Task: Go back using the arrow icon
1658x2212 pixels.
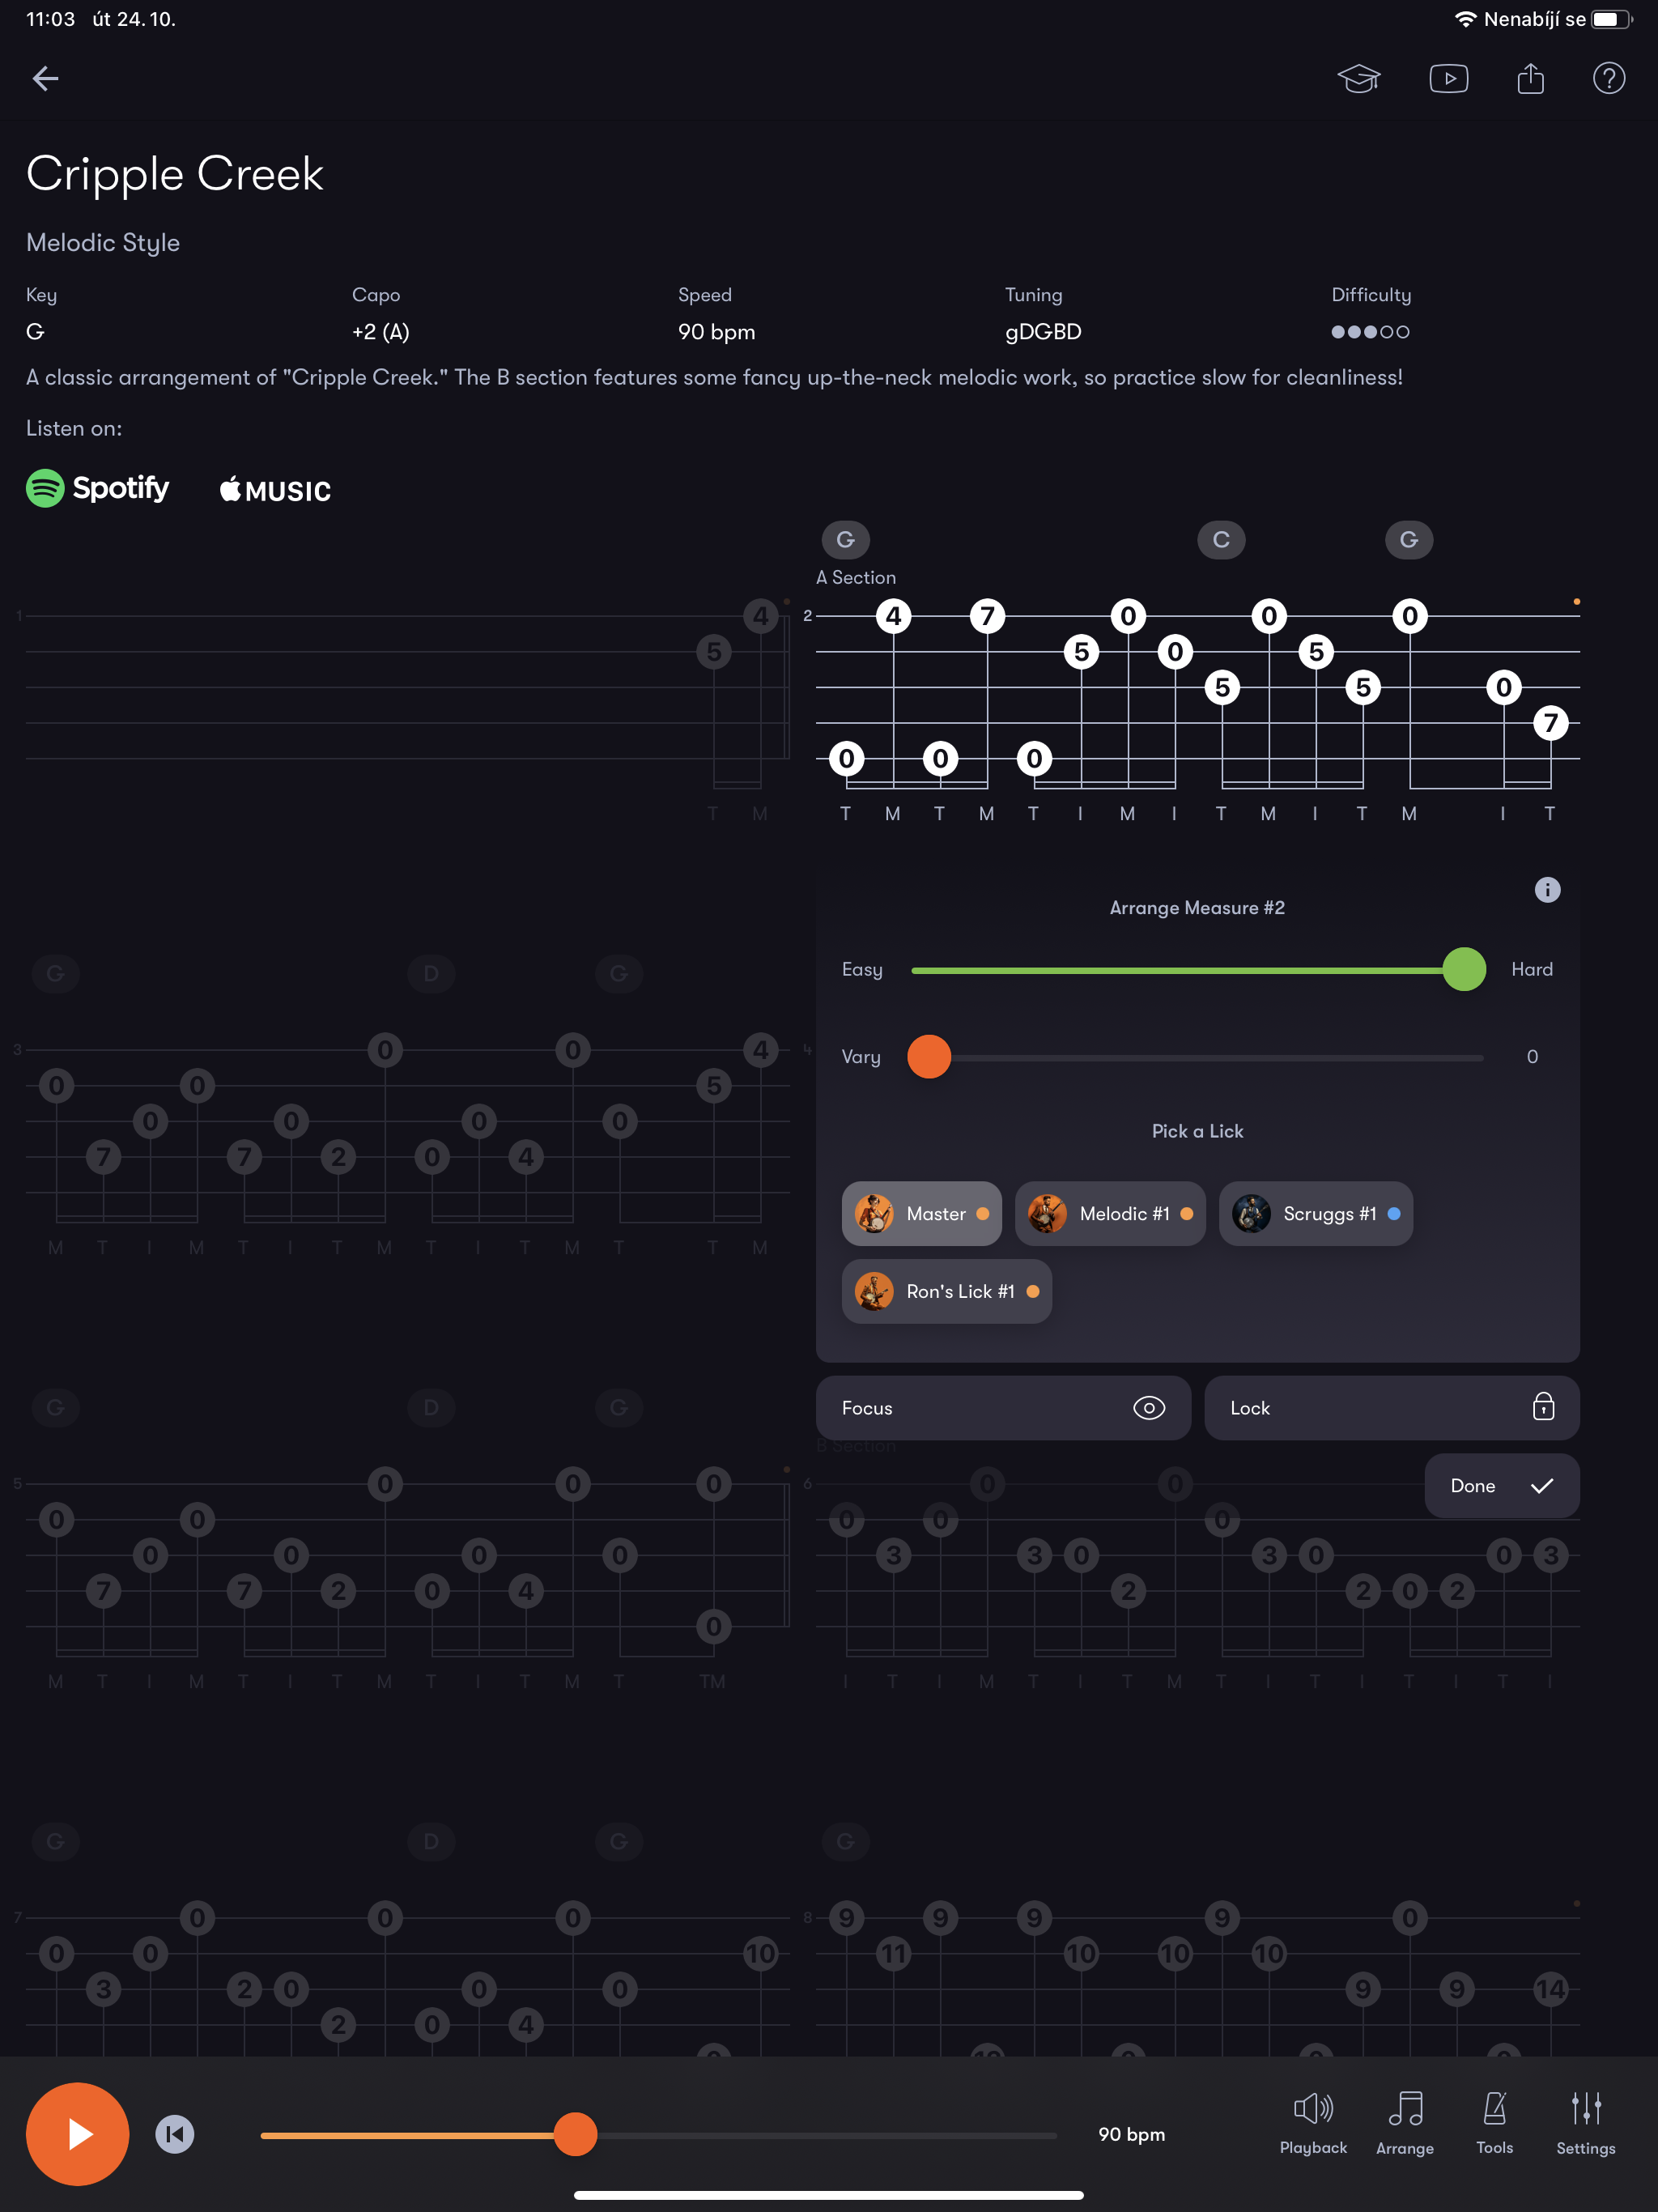Action: click(45, 78)
